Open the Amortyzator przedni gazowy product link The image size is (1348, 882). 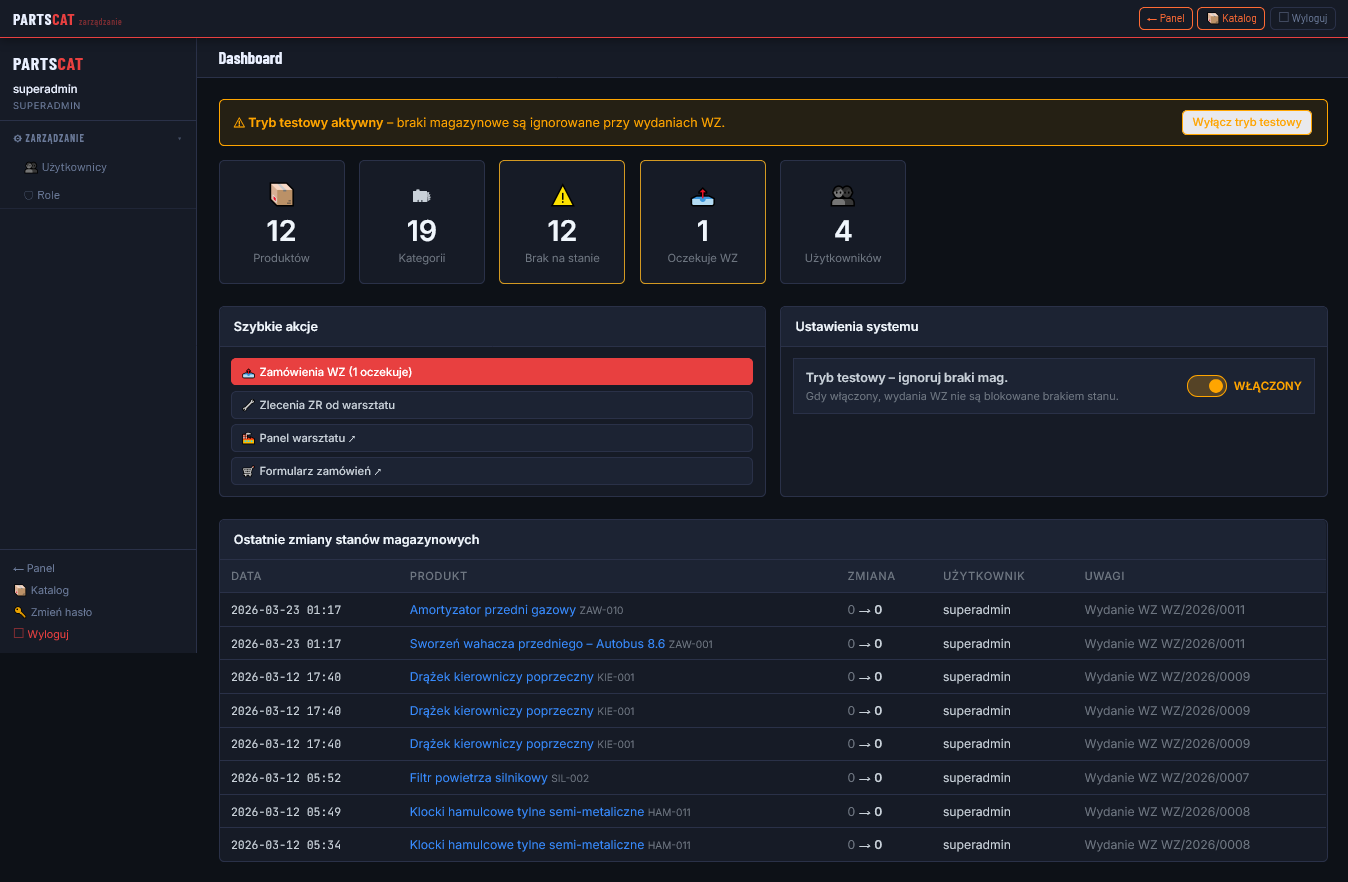(492, 610)
